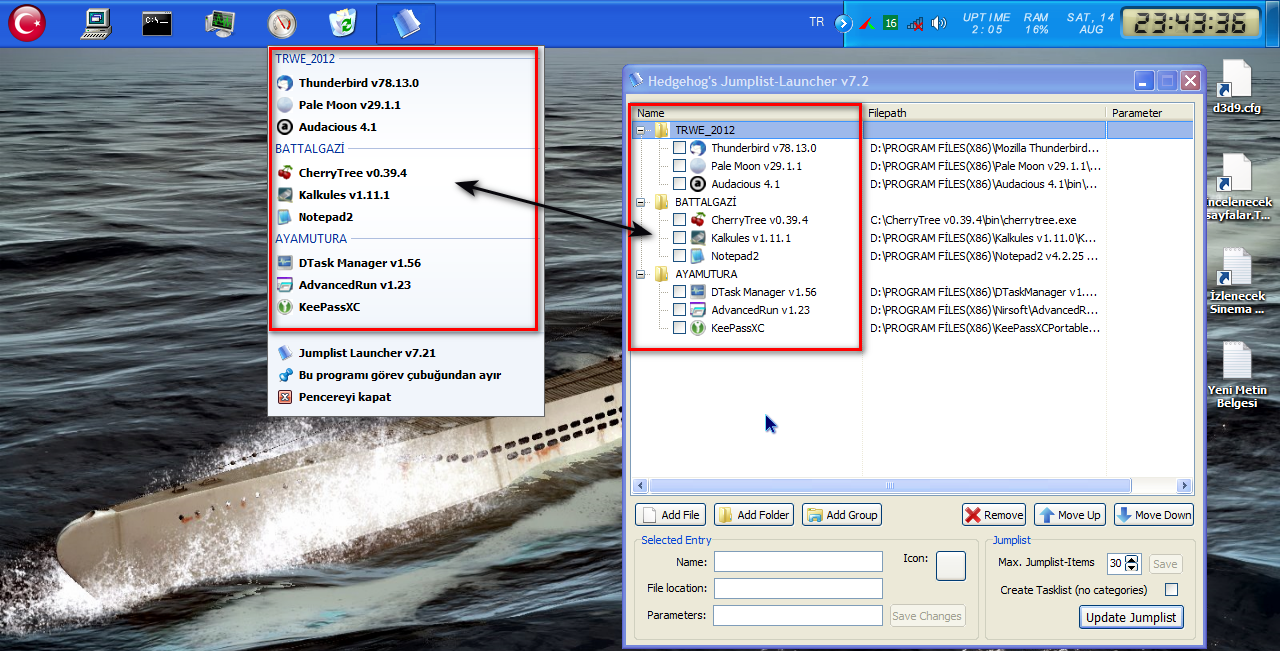Screen dimensions: 1280x651
Task: Click the horizontal scrollbar thumb in the list
Action: 888,486
